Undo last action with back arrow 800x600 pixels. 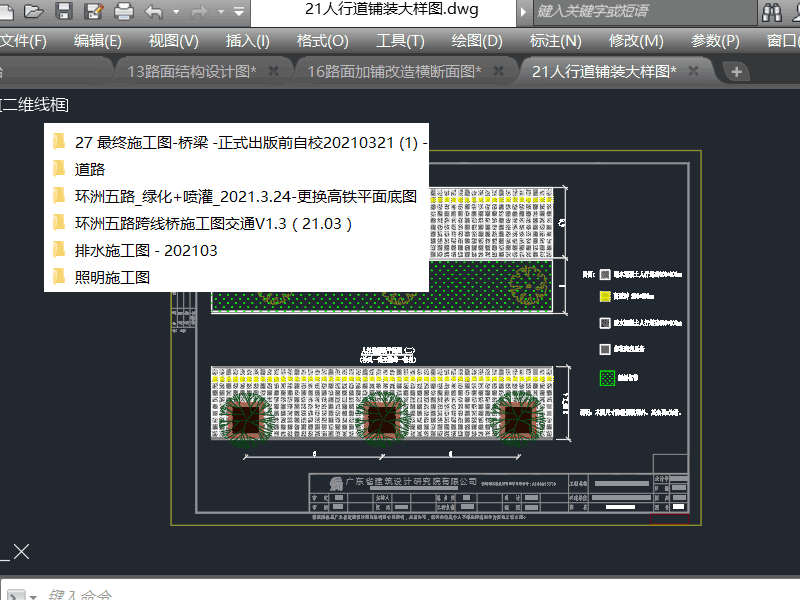pyautogui.click(x=154, y=11)
